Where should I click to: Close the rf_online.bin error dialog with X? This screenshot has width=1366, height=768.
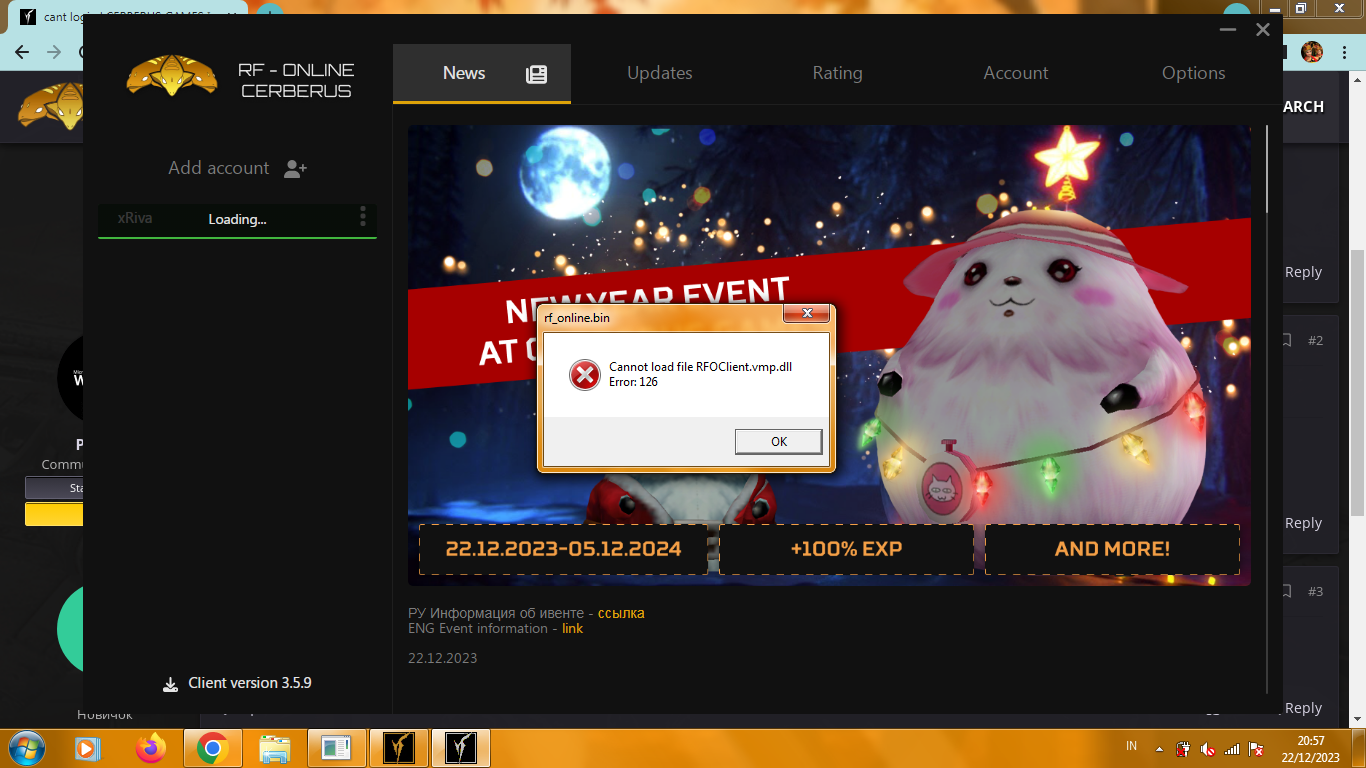coord(805,315)
